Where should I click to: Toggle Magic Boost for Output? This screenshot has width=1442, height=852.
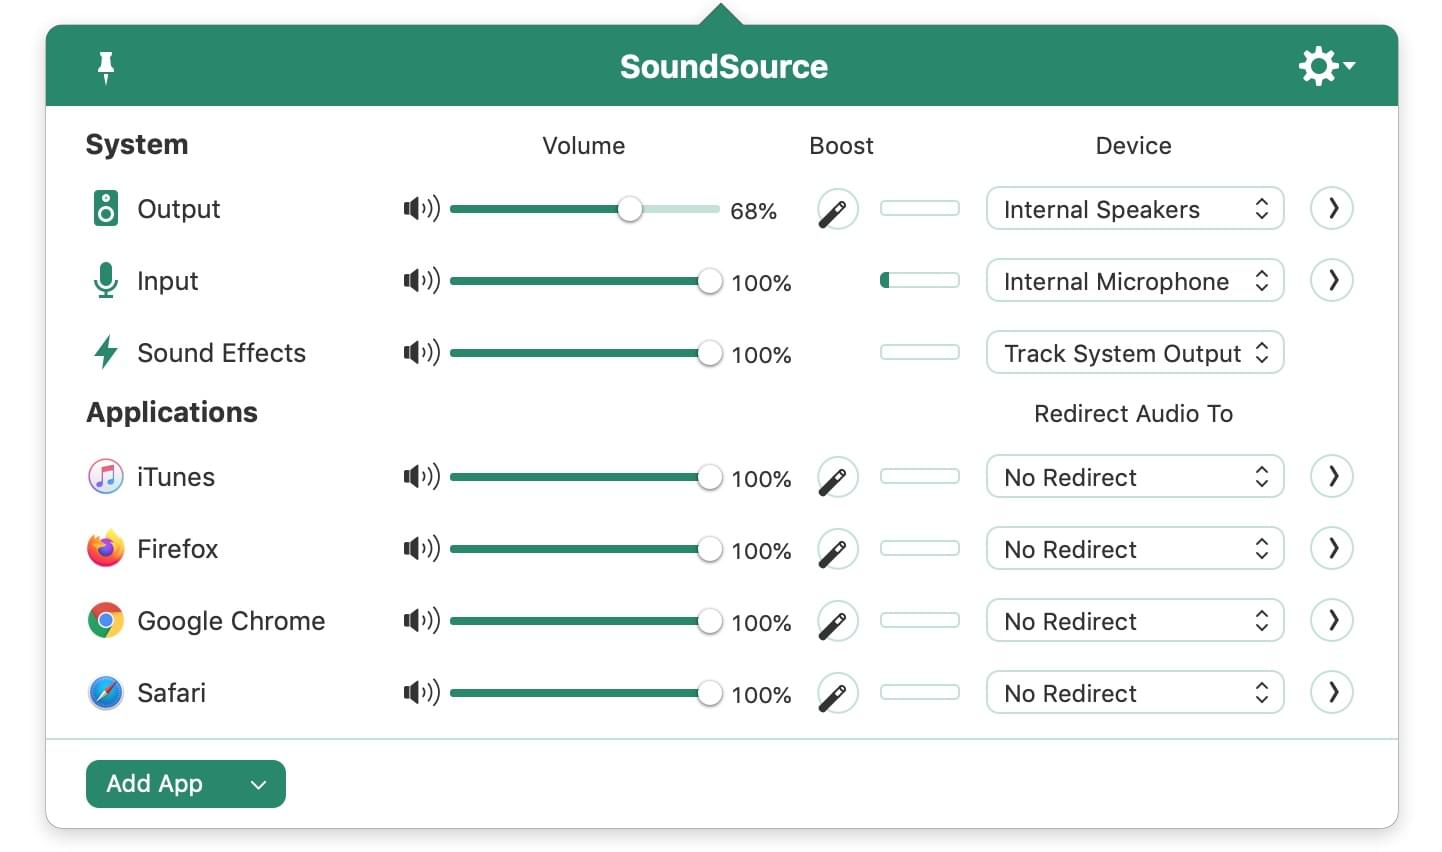pyautogui.click(x=837, y=209)
